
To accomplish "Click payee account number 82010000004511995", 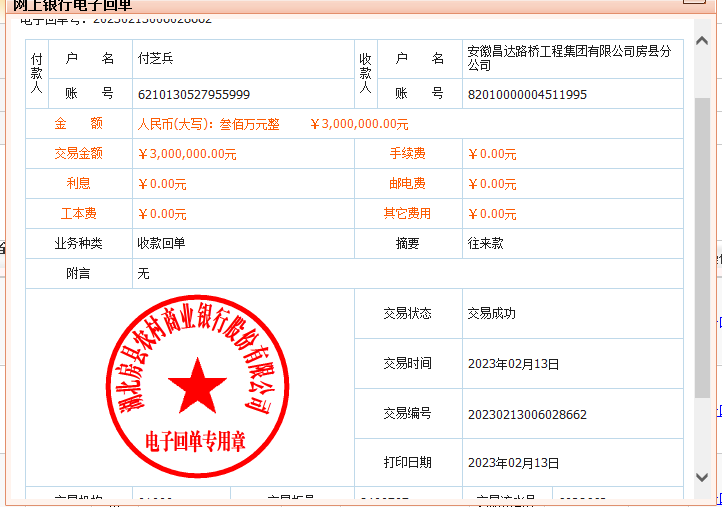I will (x=527, y=94).
